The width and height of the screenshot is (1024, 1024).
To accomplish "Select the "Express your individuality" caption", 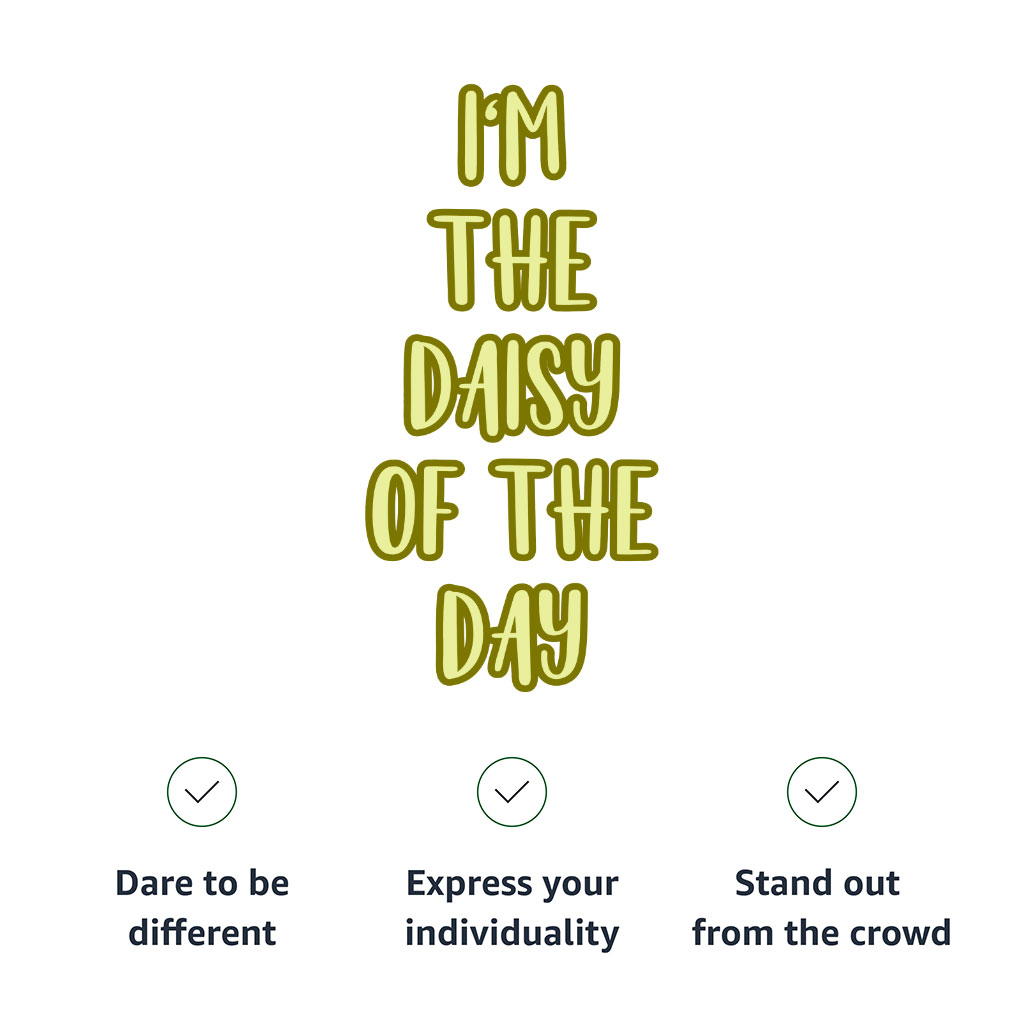I will coord(512,908).
